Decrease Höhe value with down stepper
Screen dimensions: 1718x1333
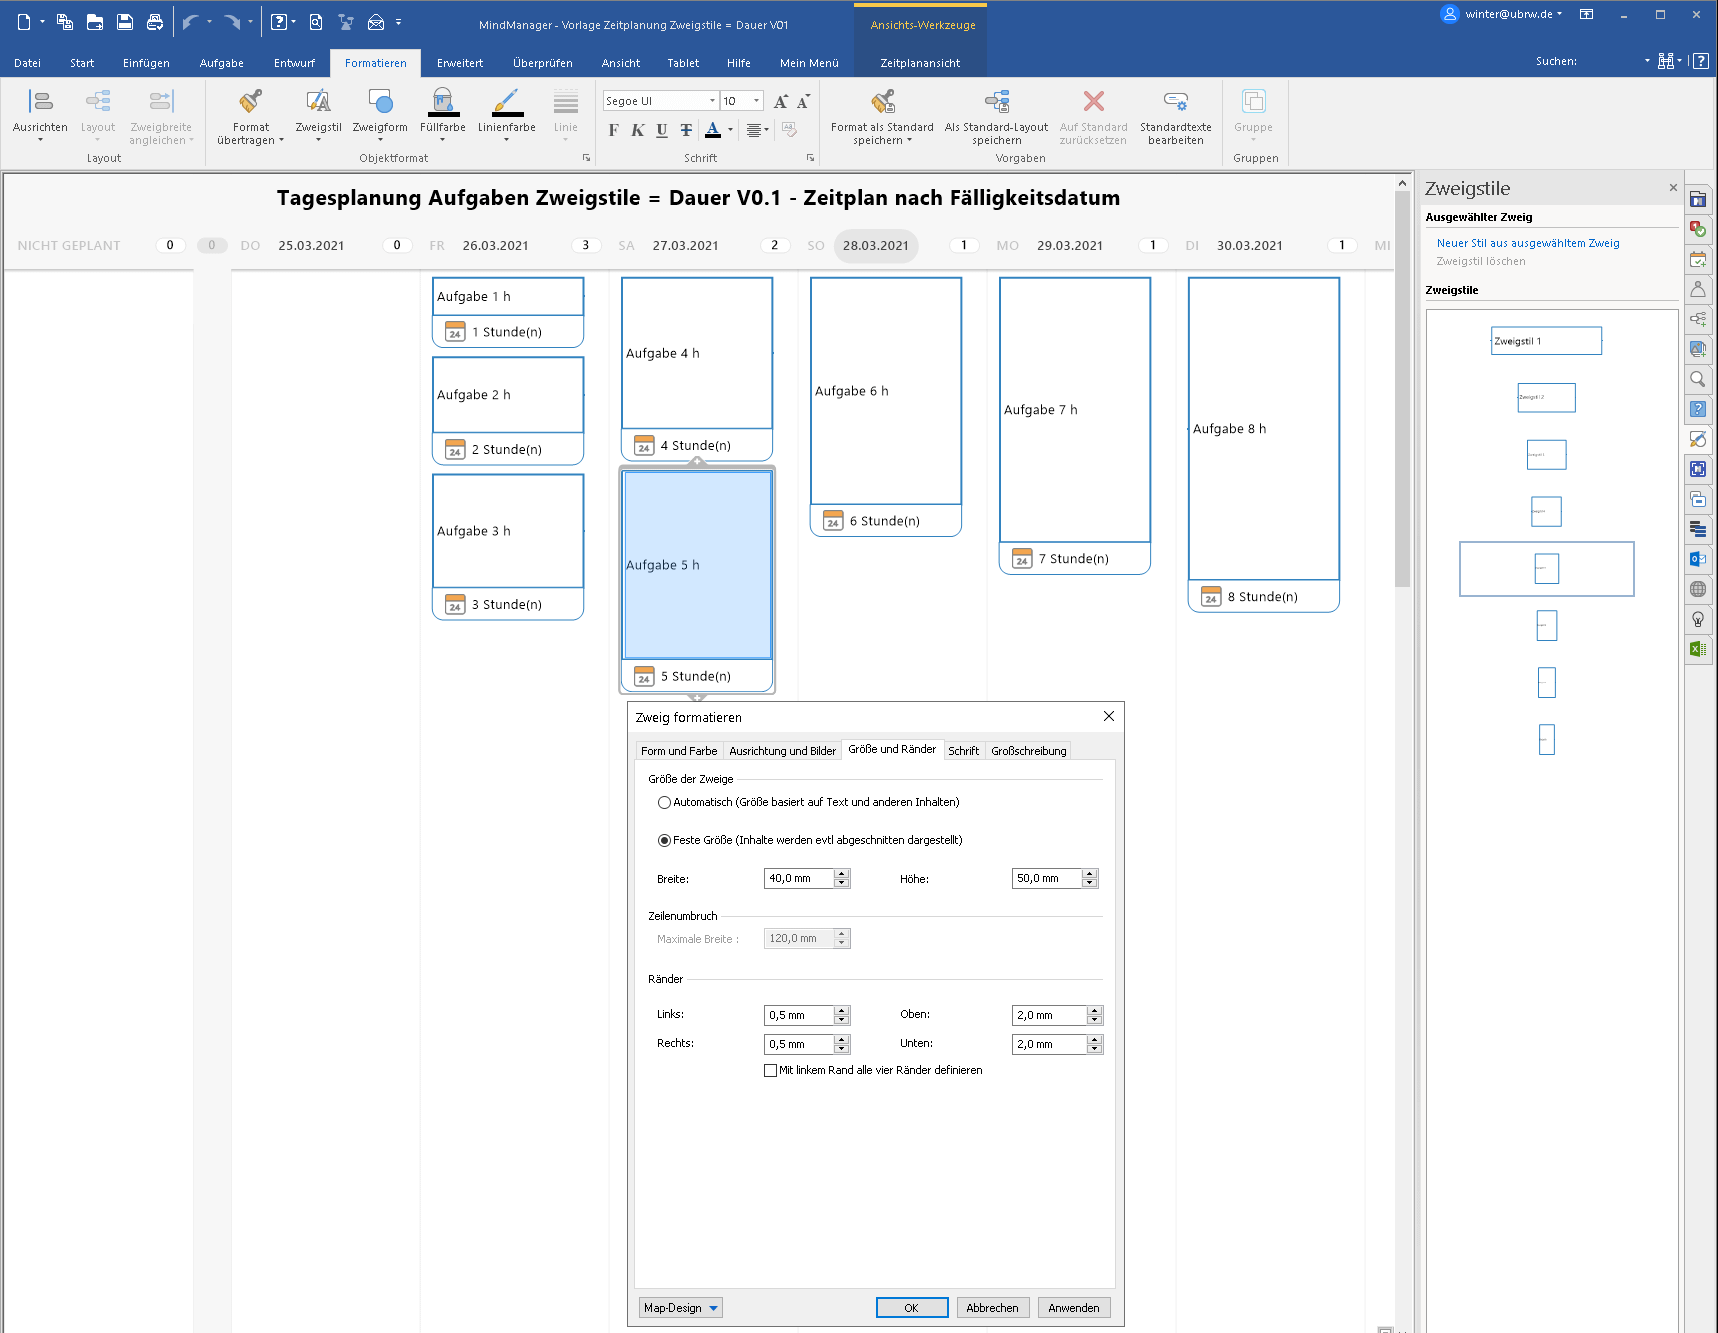pyautogui.click(x=1090, y=883)
